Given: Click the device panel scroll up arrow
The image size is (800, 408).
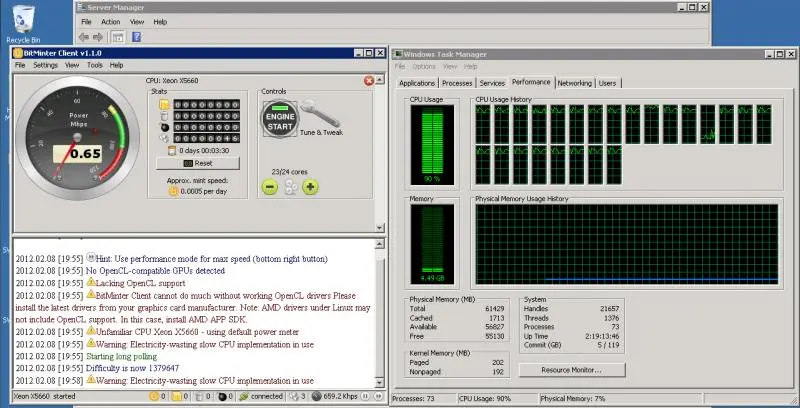Looking at the screenshot, I should [380, 80].
